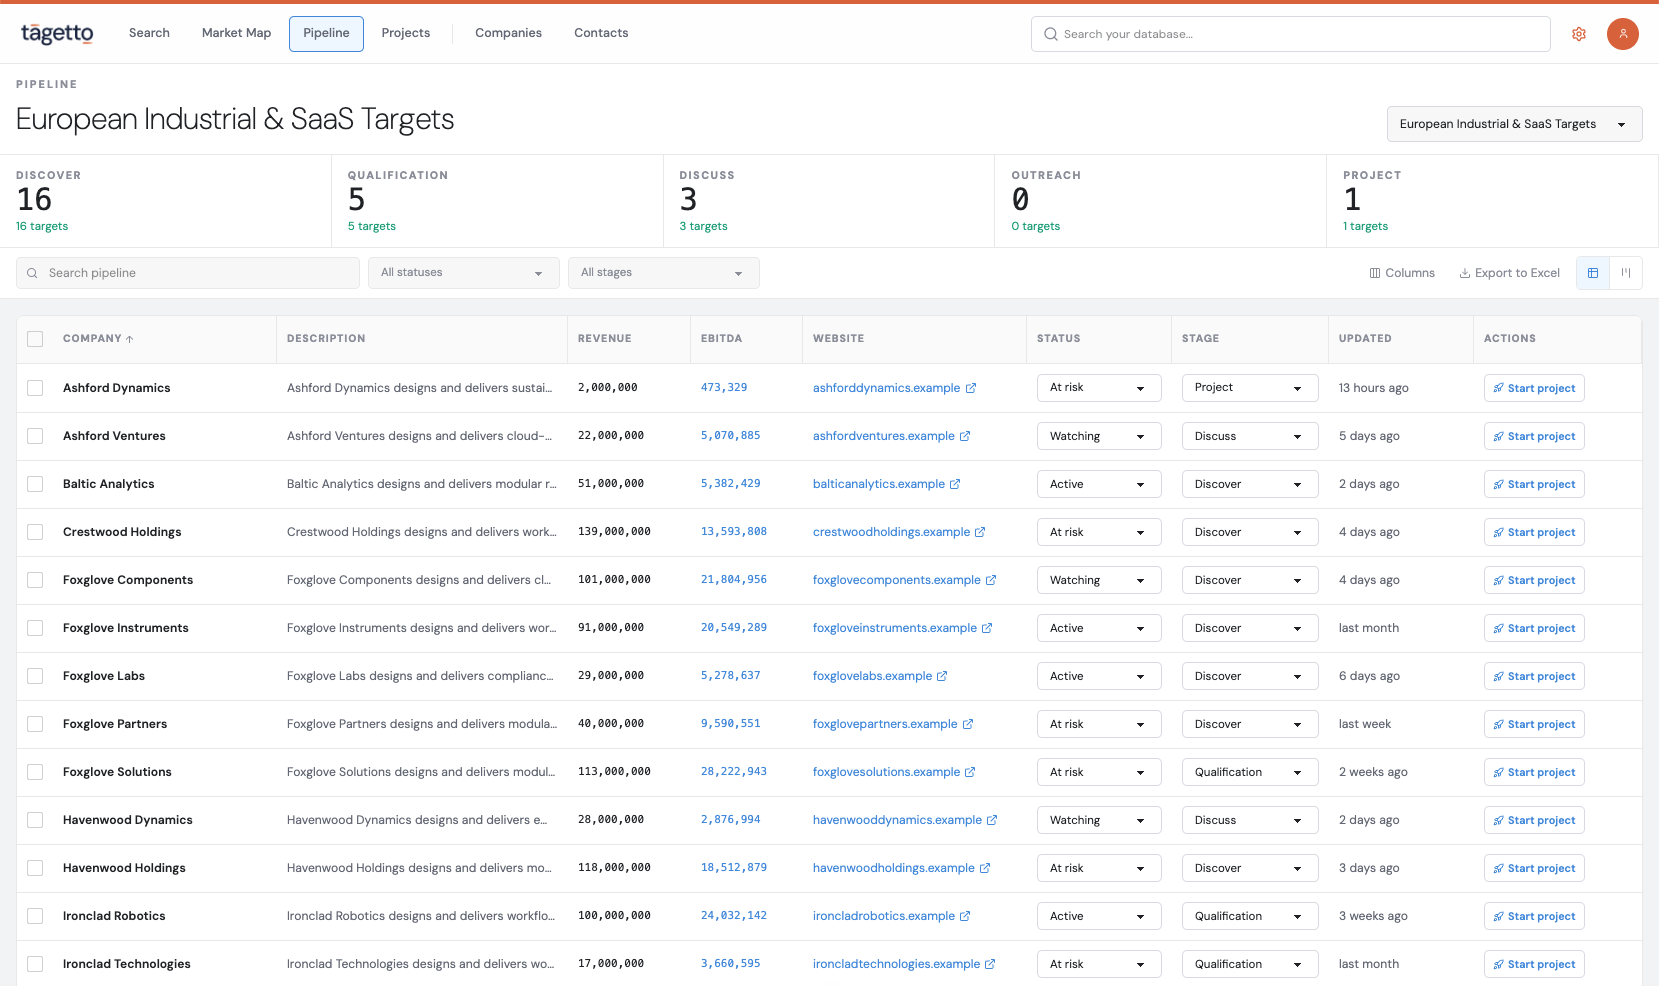Open the settings gear icon

[1579, 34]
